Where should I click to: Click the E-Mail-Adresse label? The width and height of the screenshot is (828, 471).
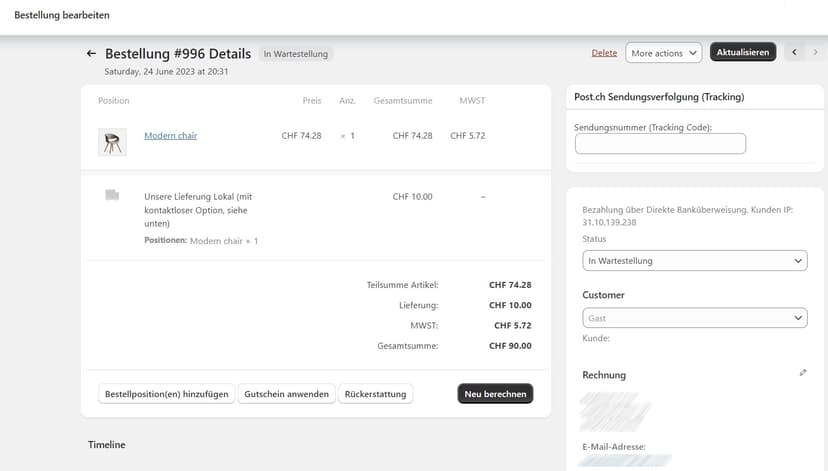point(614,447)
